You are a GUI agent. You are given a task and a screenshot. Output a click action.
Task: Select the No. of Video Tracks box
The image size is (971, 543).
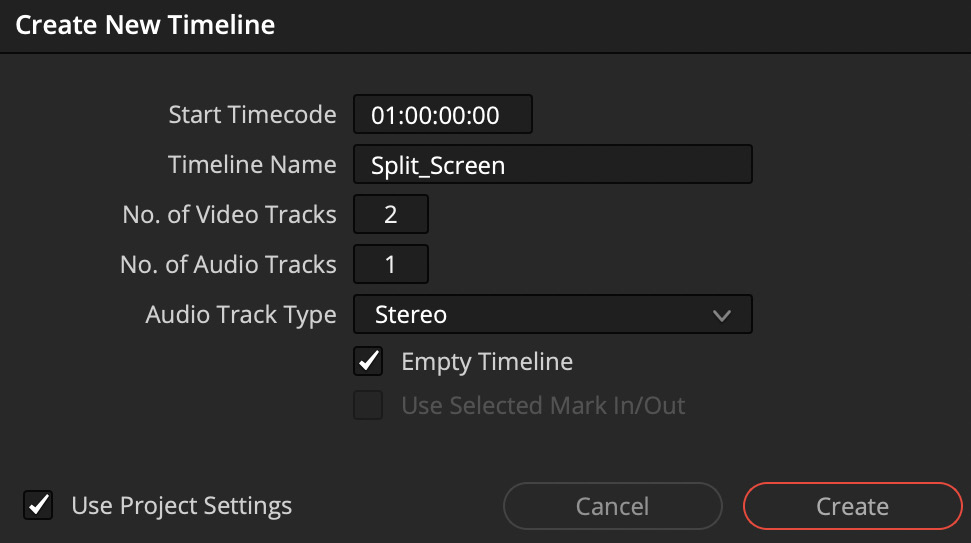coord(391,214)
